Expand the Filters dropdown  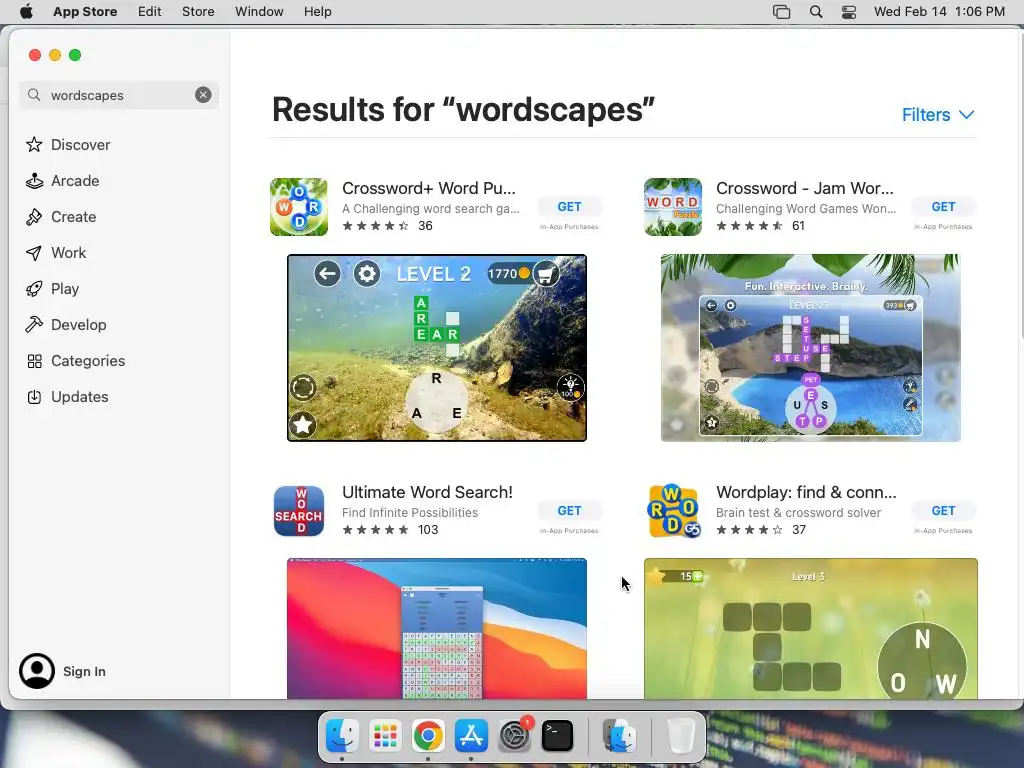[x=938, y=115]
